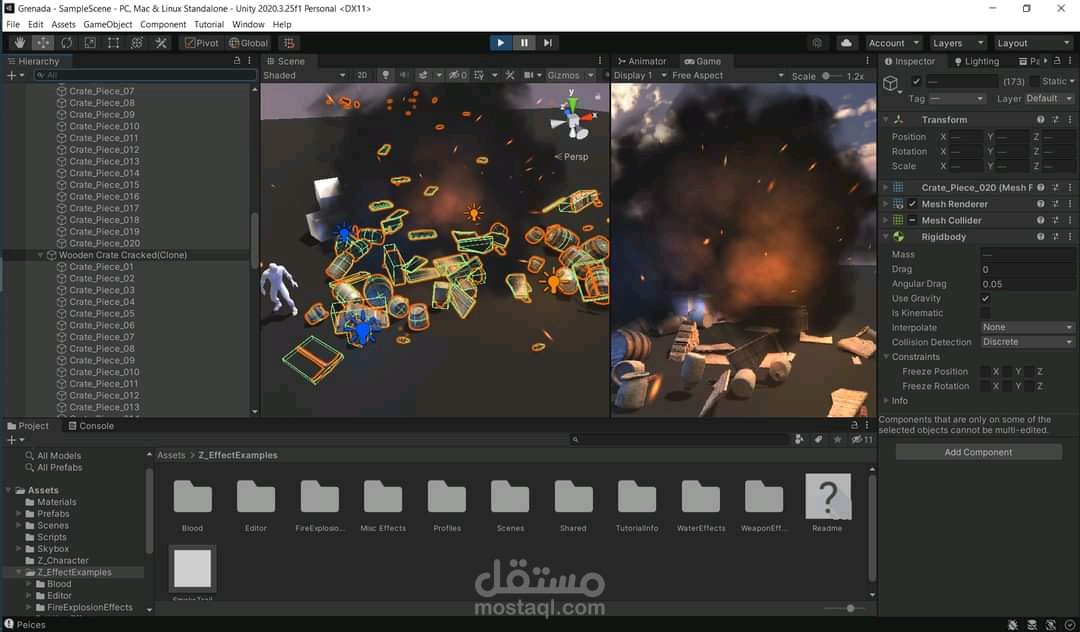Image resolution: width=1080 pixels, height=632 pixels.
Task: Toggle Use Gravity checkbox
Action: (986, 298)
